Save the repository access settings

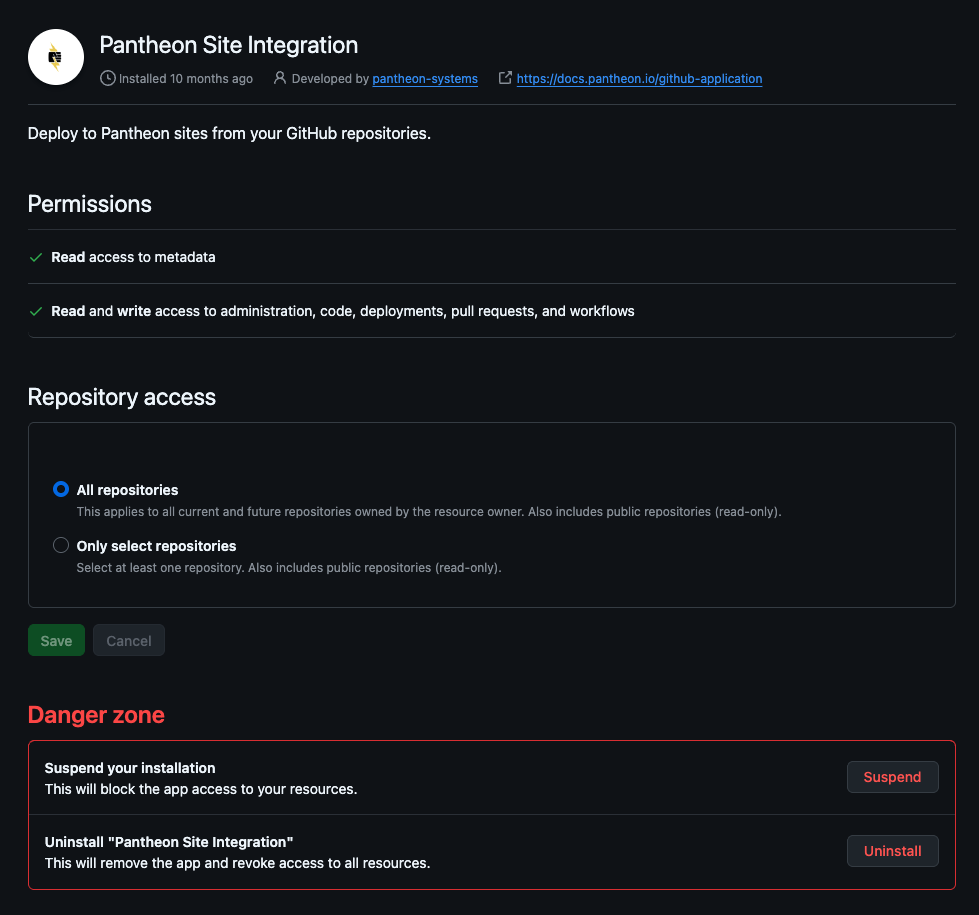click(56, 640)
